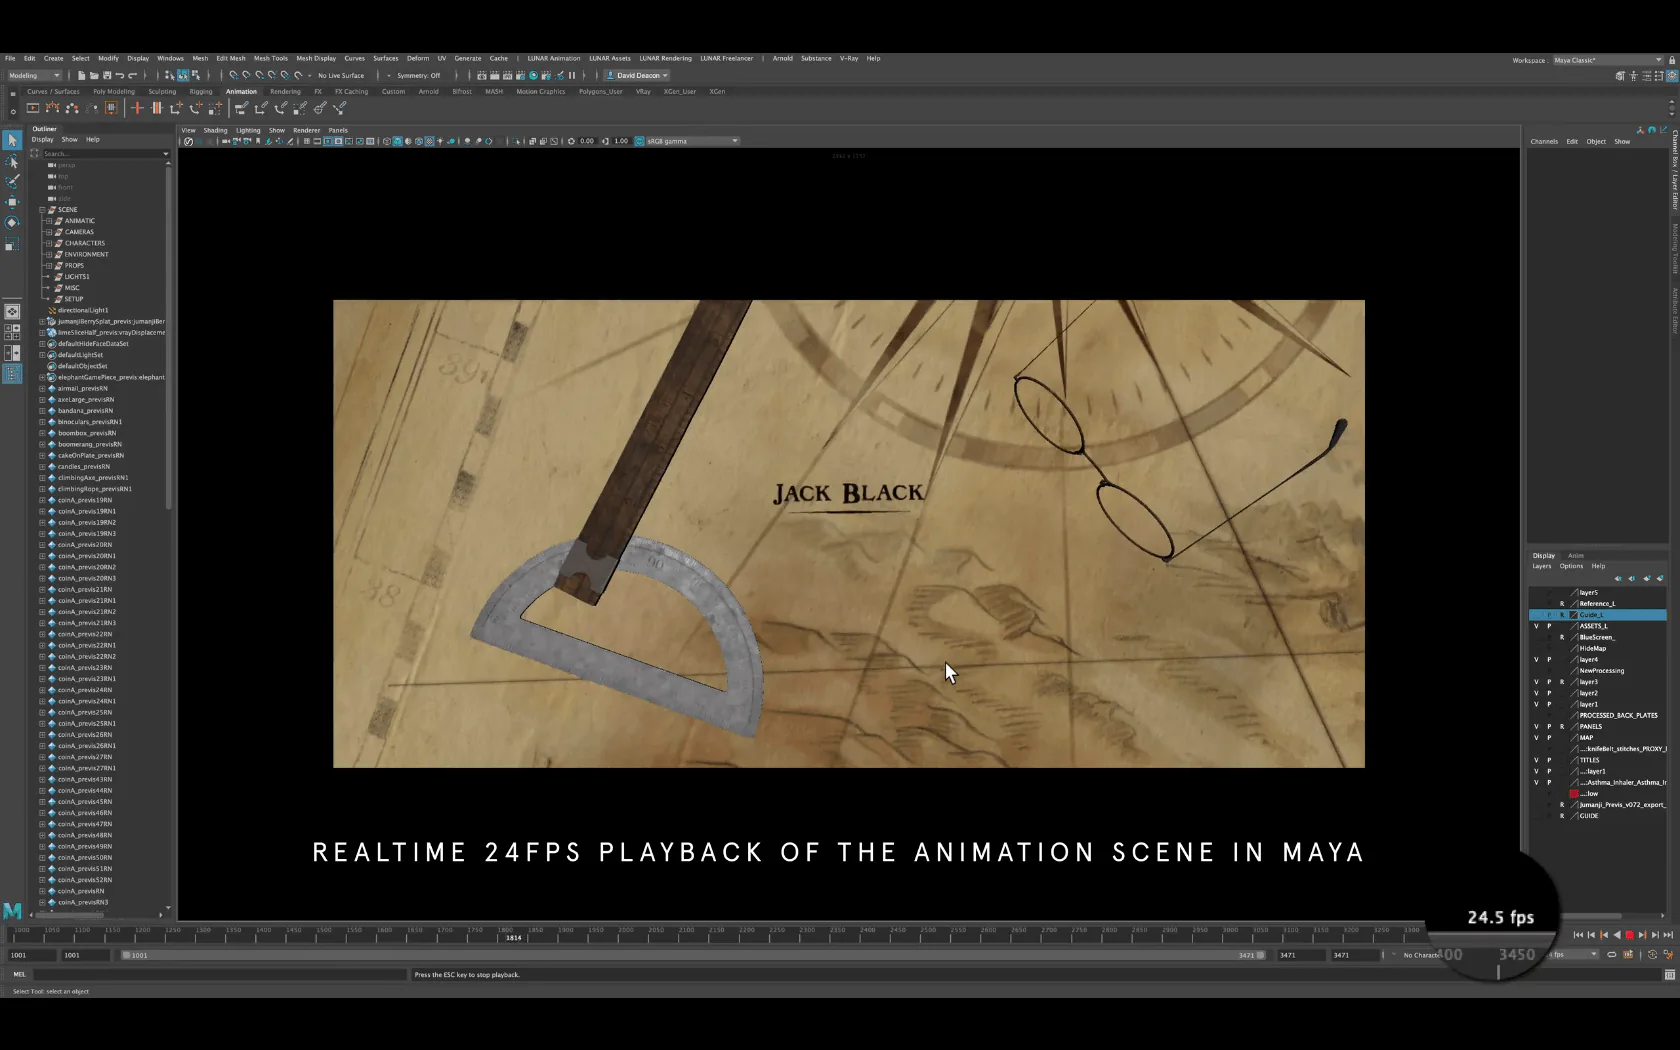Open the Shading viewport menu
Viewport: 1680px width, 1050px height.
point(215,130)
